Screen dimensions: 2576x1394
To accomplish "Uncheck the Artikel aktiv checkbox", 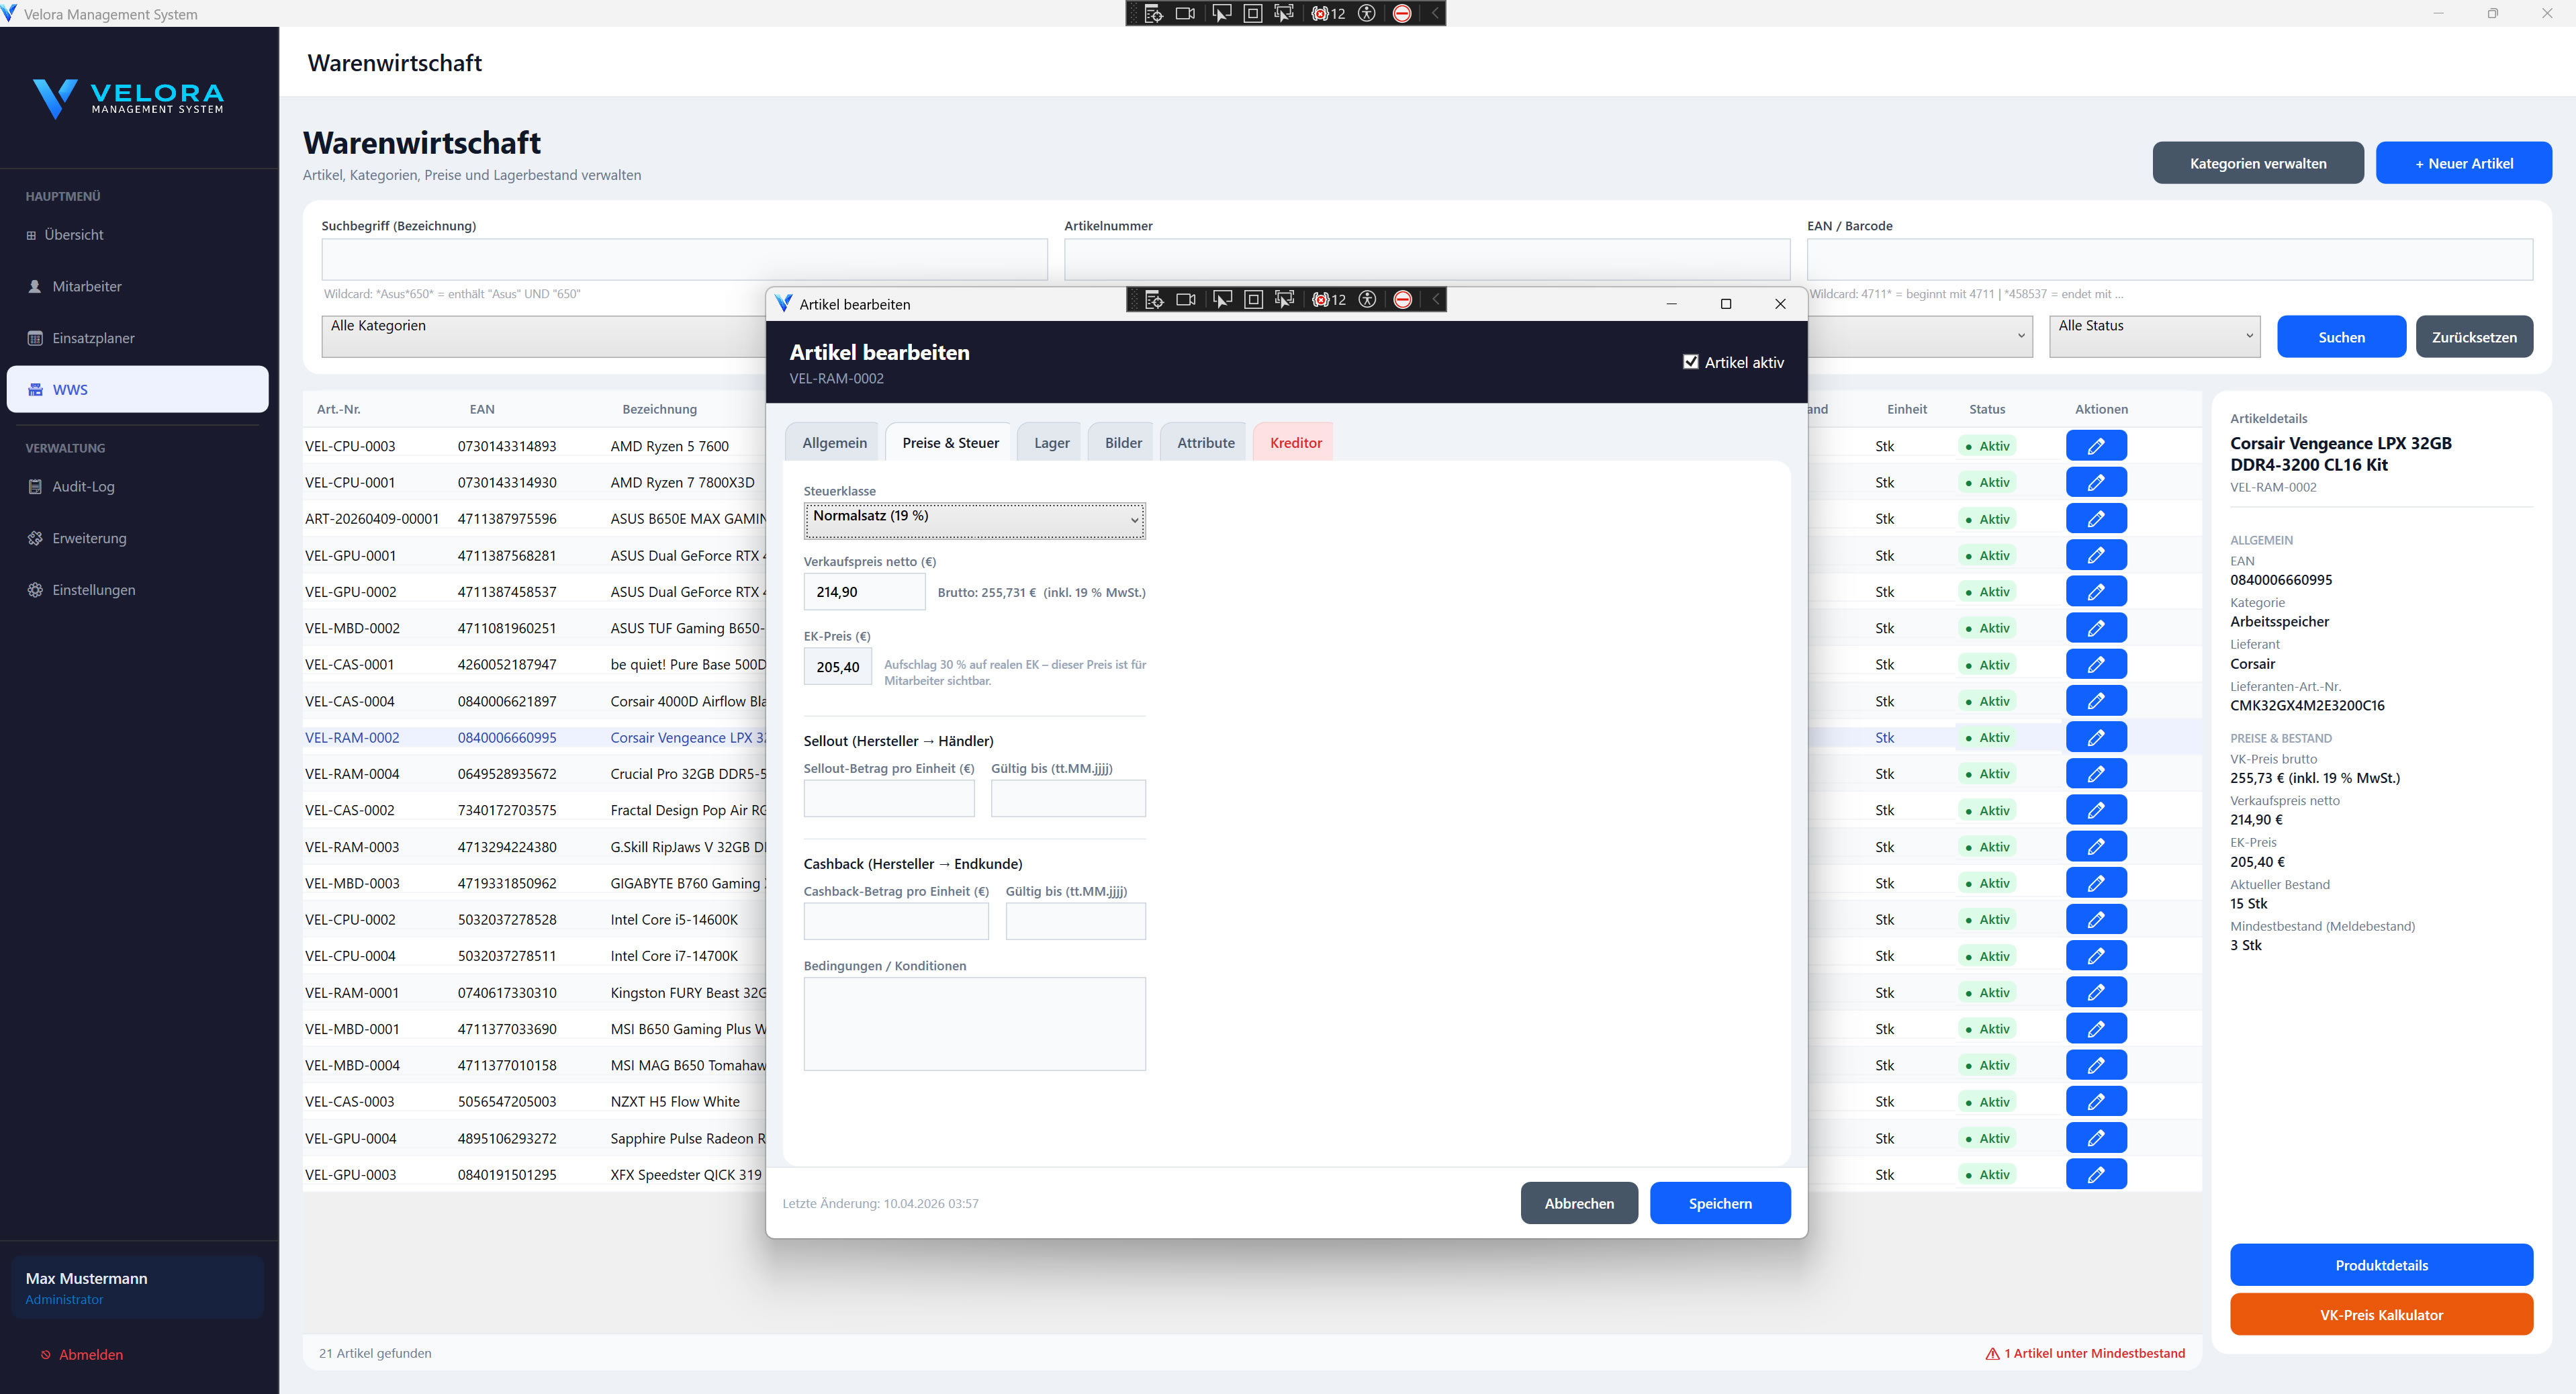I will (1690, 362).
